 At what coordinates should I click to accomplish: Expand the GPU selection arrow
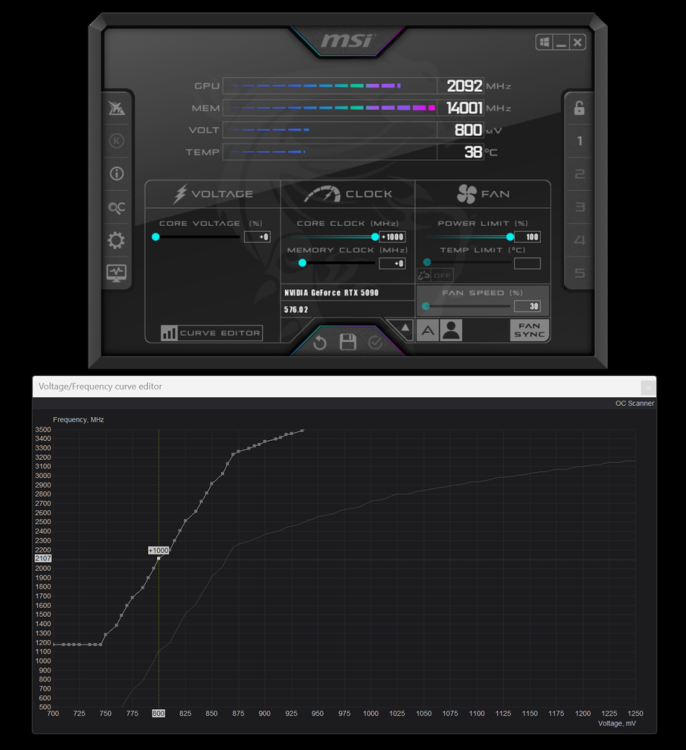(405, 328)
